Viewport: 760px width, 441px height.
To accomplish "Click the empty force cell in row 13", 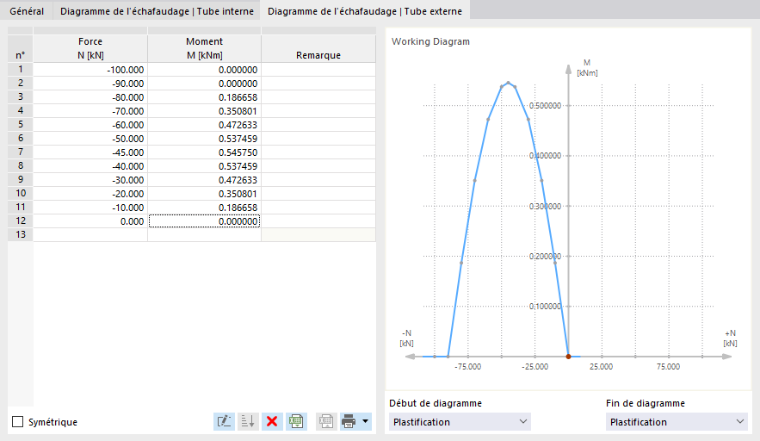I will (x=90, y=235).
